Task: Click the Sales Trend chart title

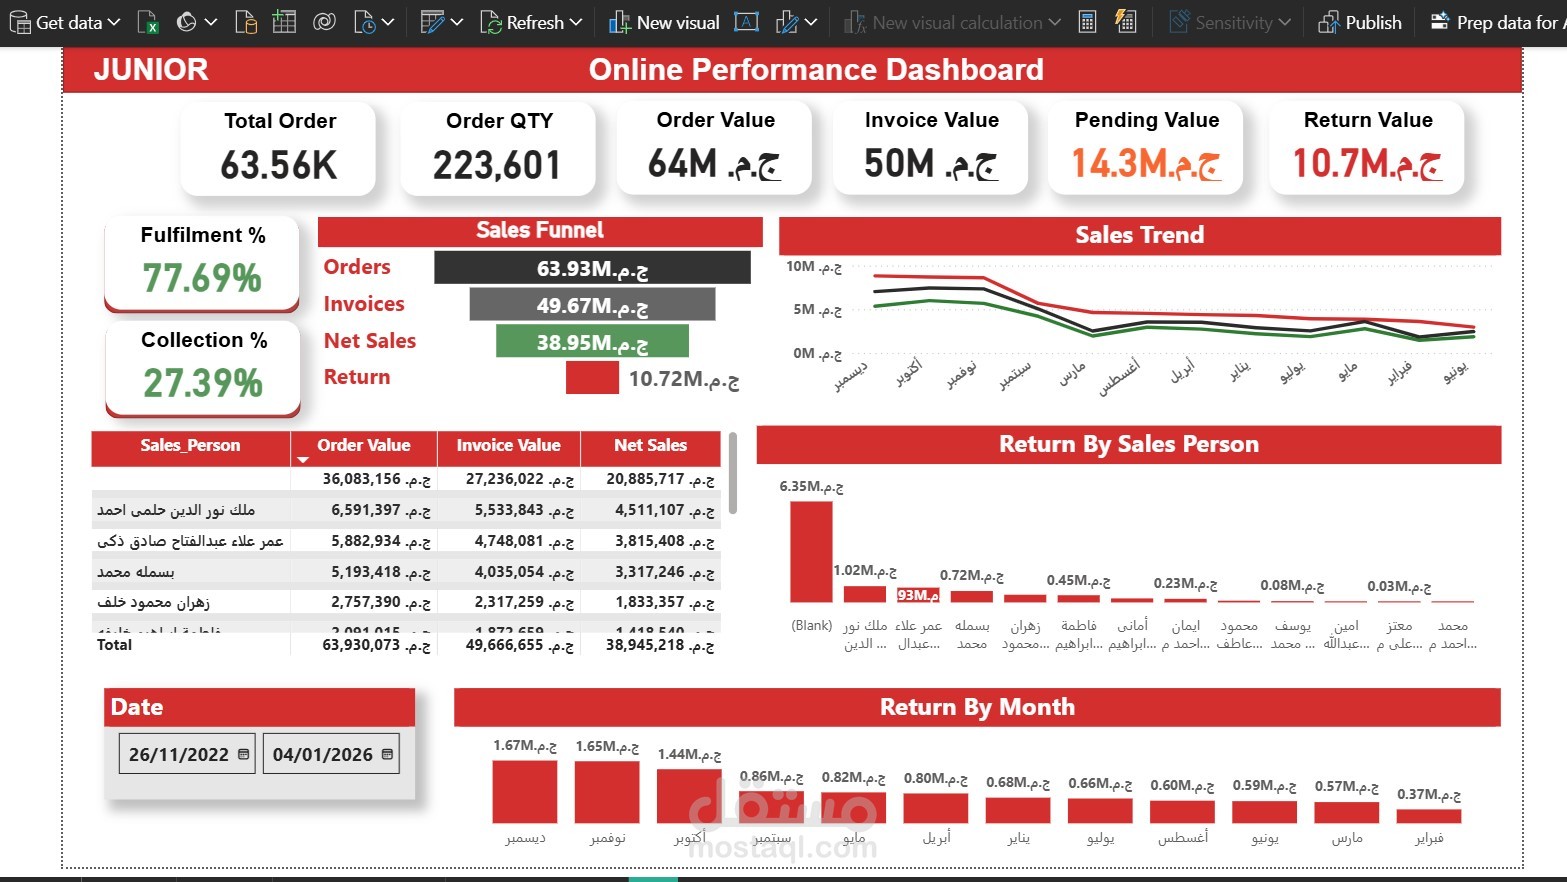Action: coord(1139,235)
